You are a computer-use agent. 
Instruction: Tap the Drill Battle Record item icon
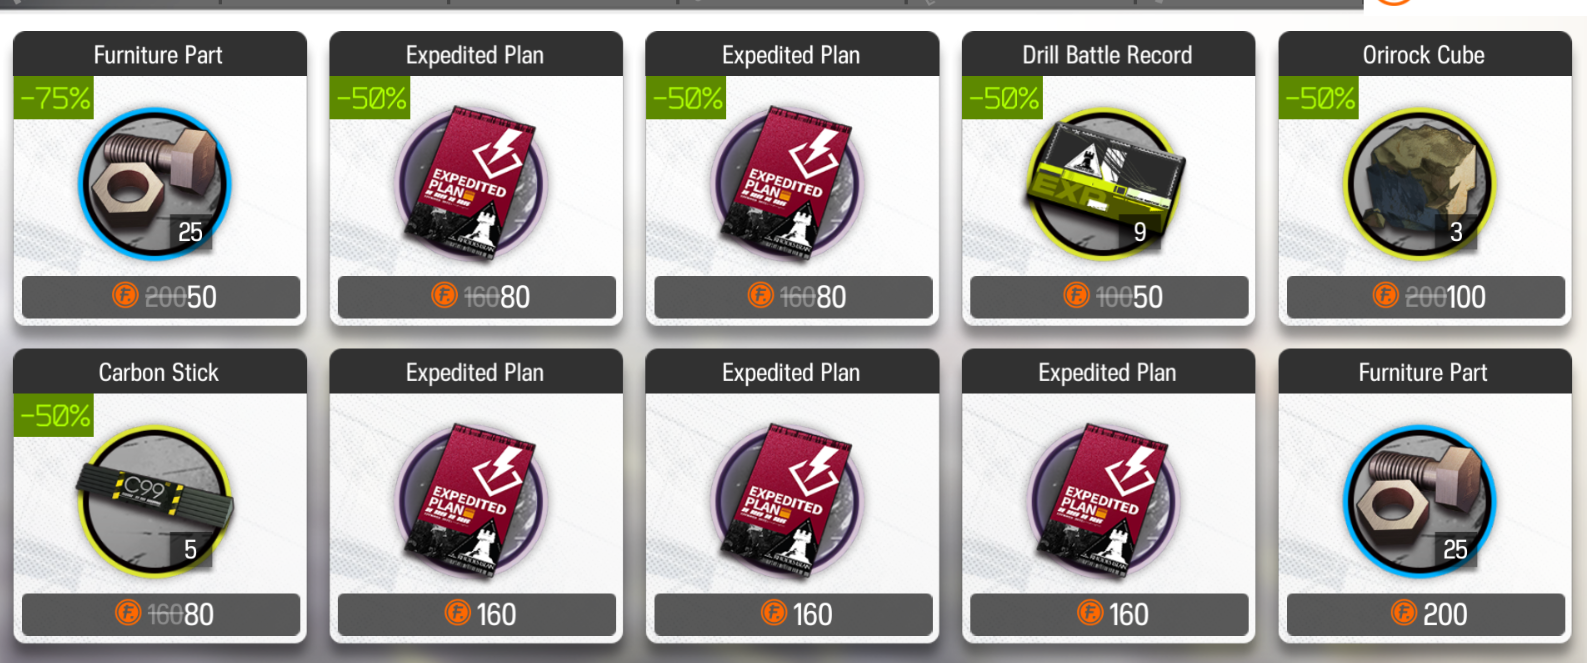(x=1105, y=184)
